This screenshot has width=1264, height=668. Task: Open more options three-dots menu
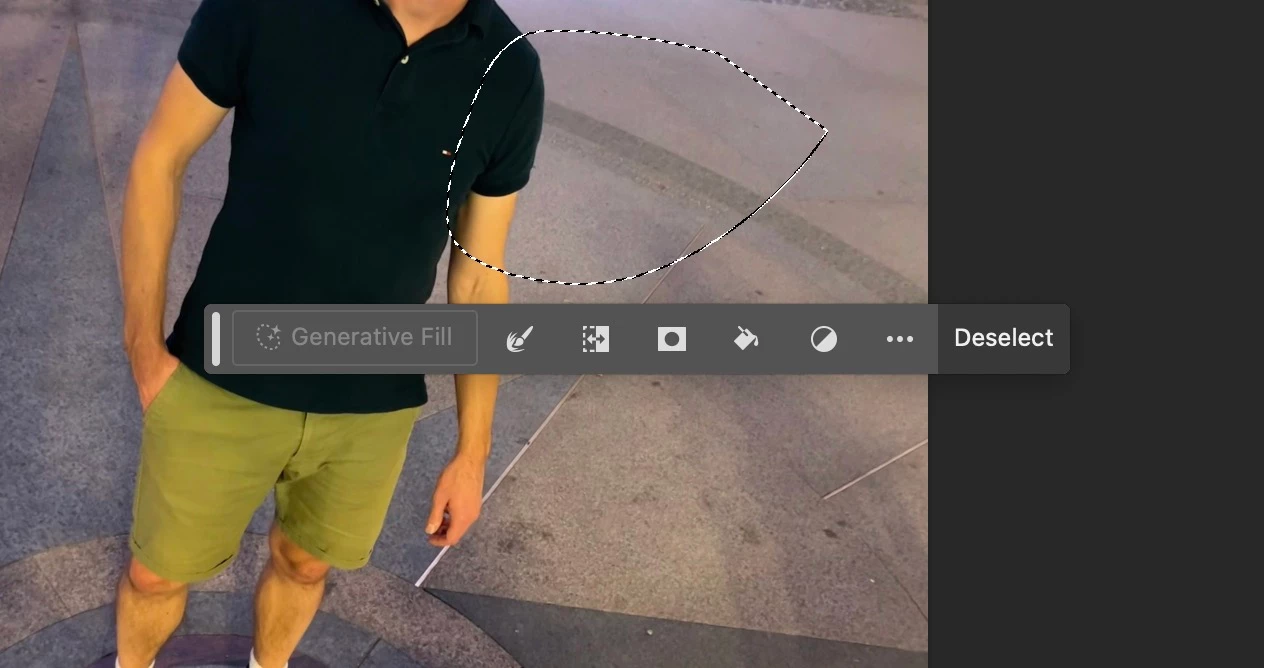coord(900,339)
